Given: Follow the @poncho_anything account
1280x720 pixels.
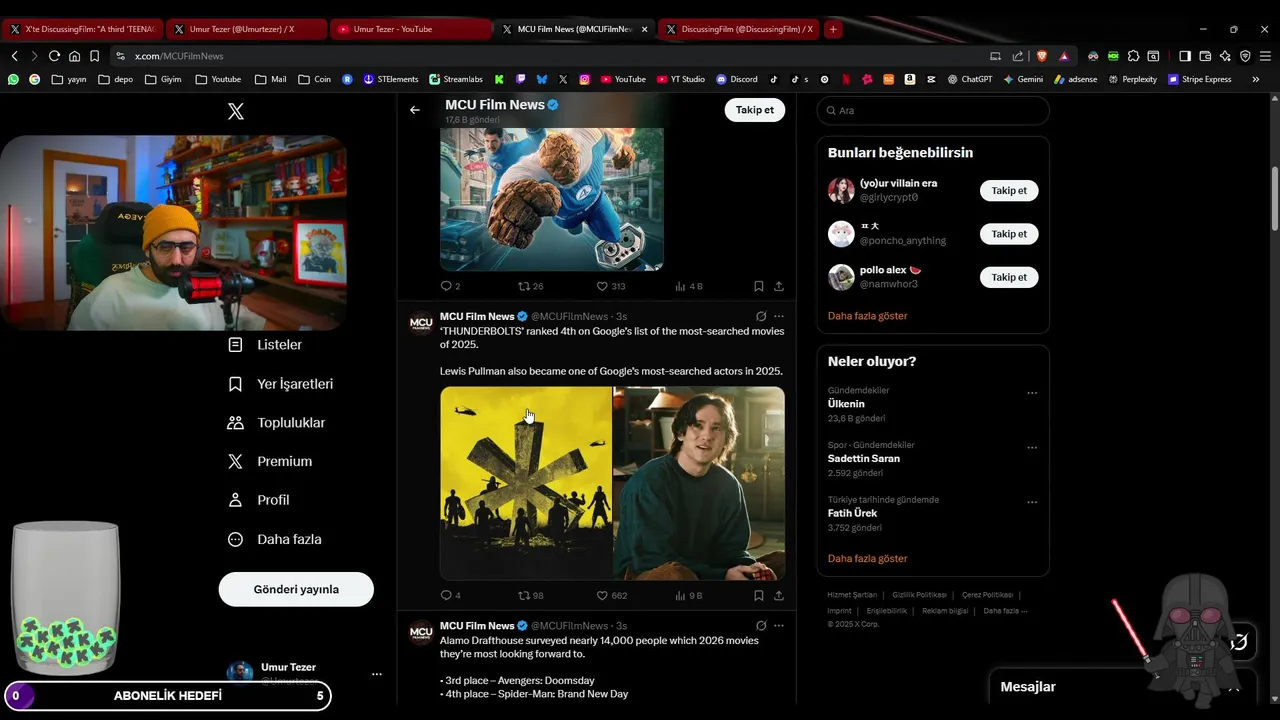Looking at the screenshot, I should (1009, 234).
